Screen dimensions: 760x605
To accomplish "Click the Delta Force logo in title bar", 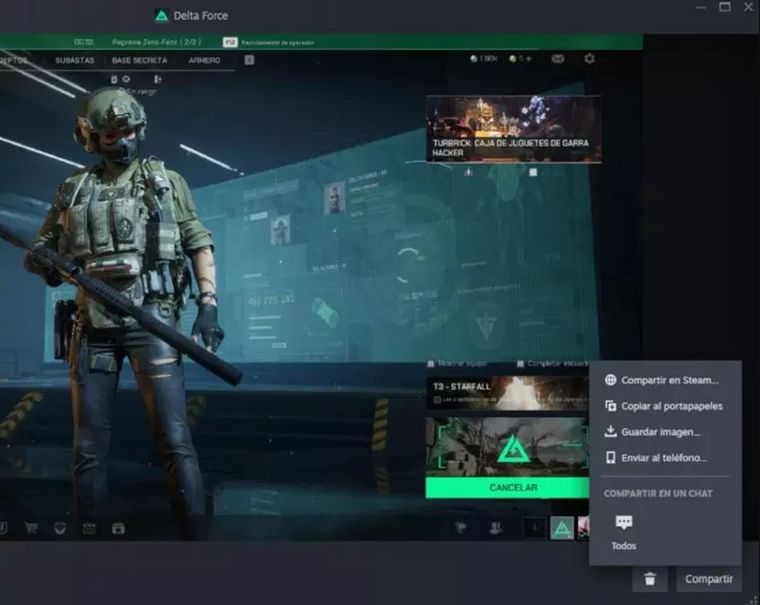I will [x=161, y=16].
